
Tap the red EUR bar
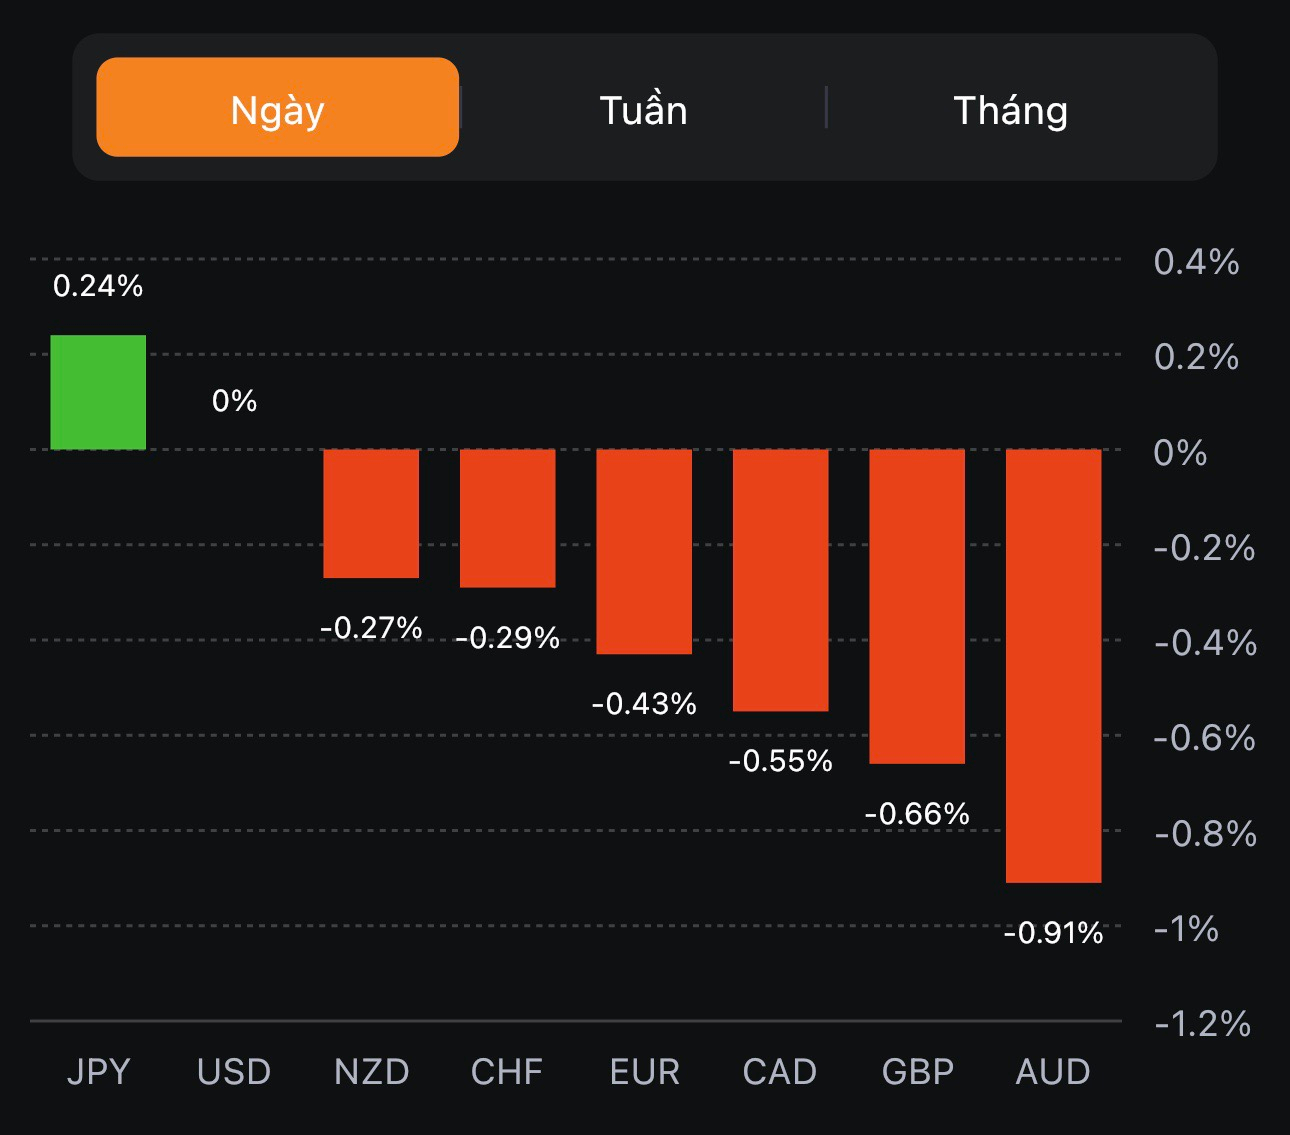click(x=644, y=551)
